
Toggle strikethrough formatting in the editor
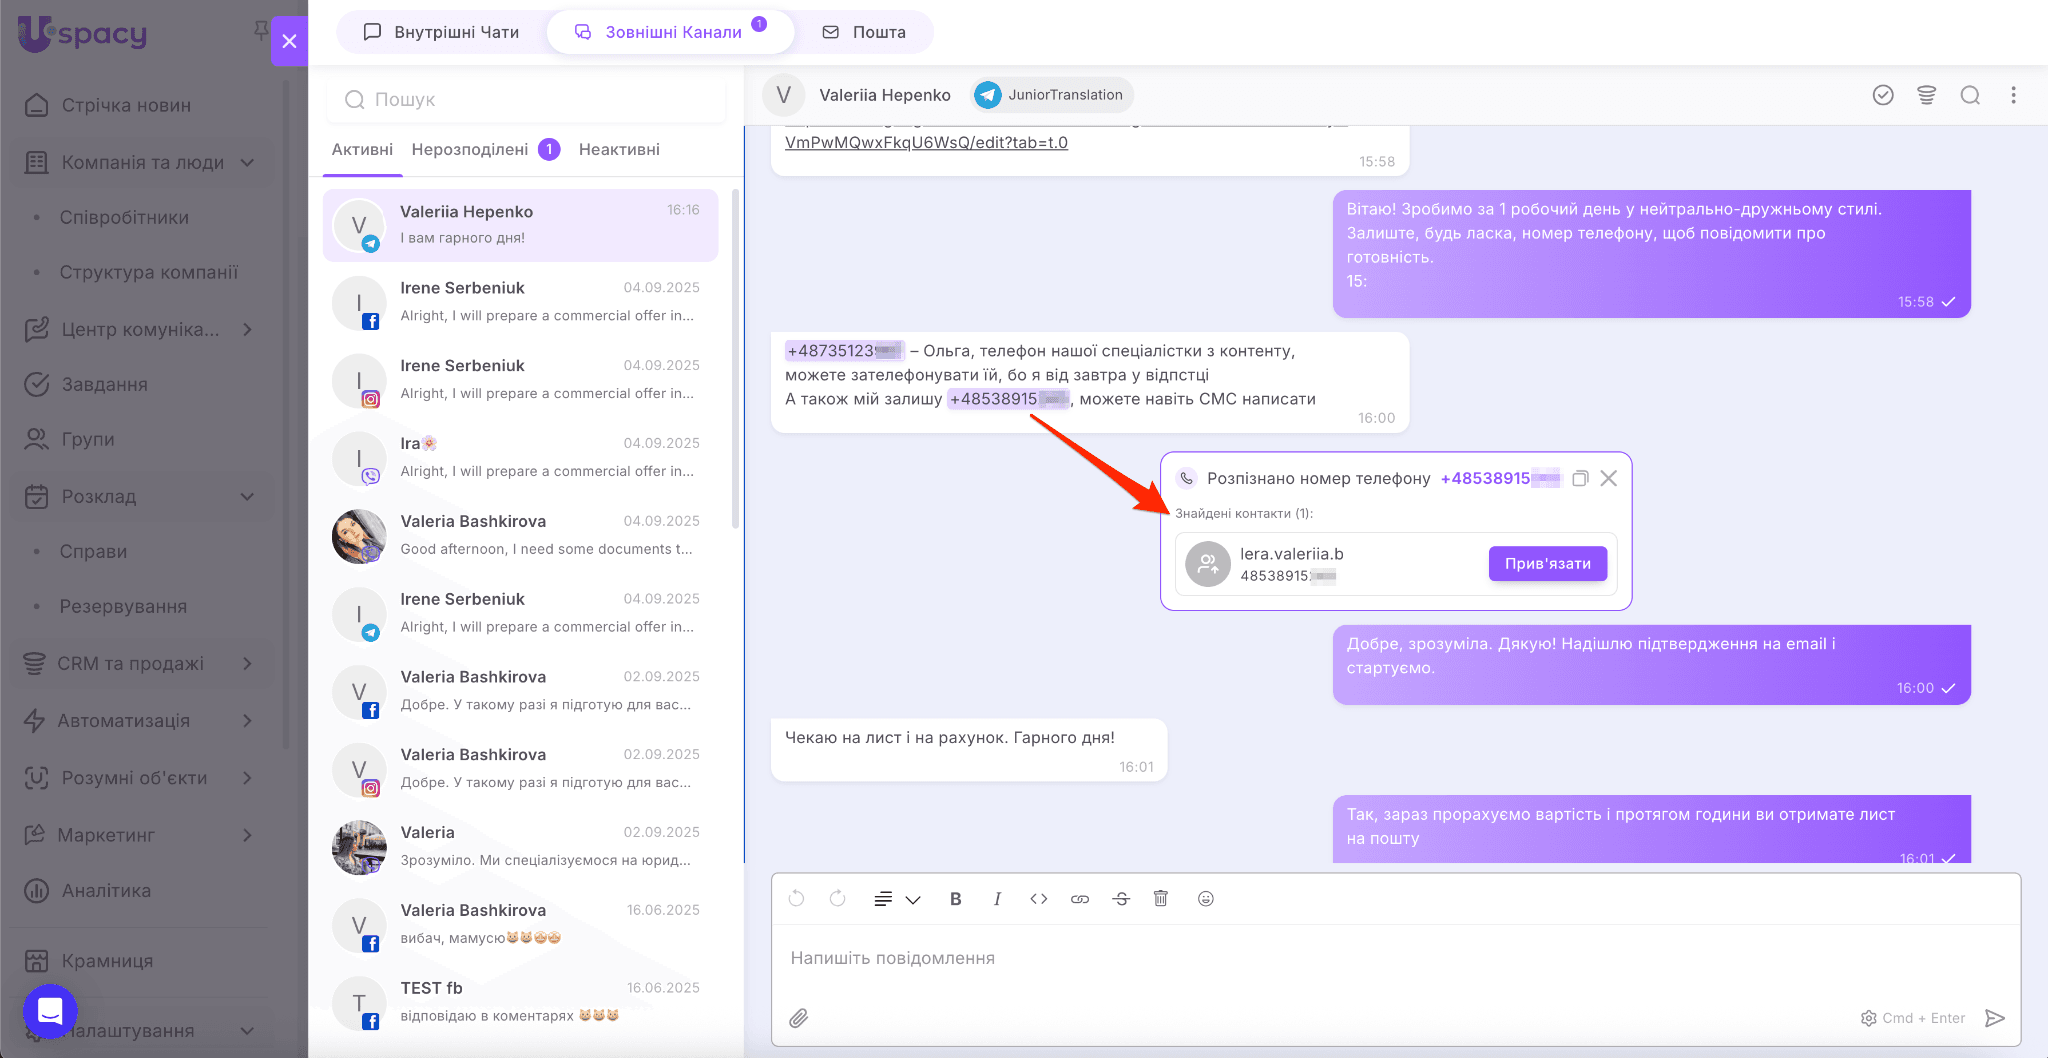coord(1121,899)
